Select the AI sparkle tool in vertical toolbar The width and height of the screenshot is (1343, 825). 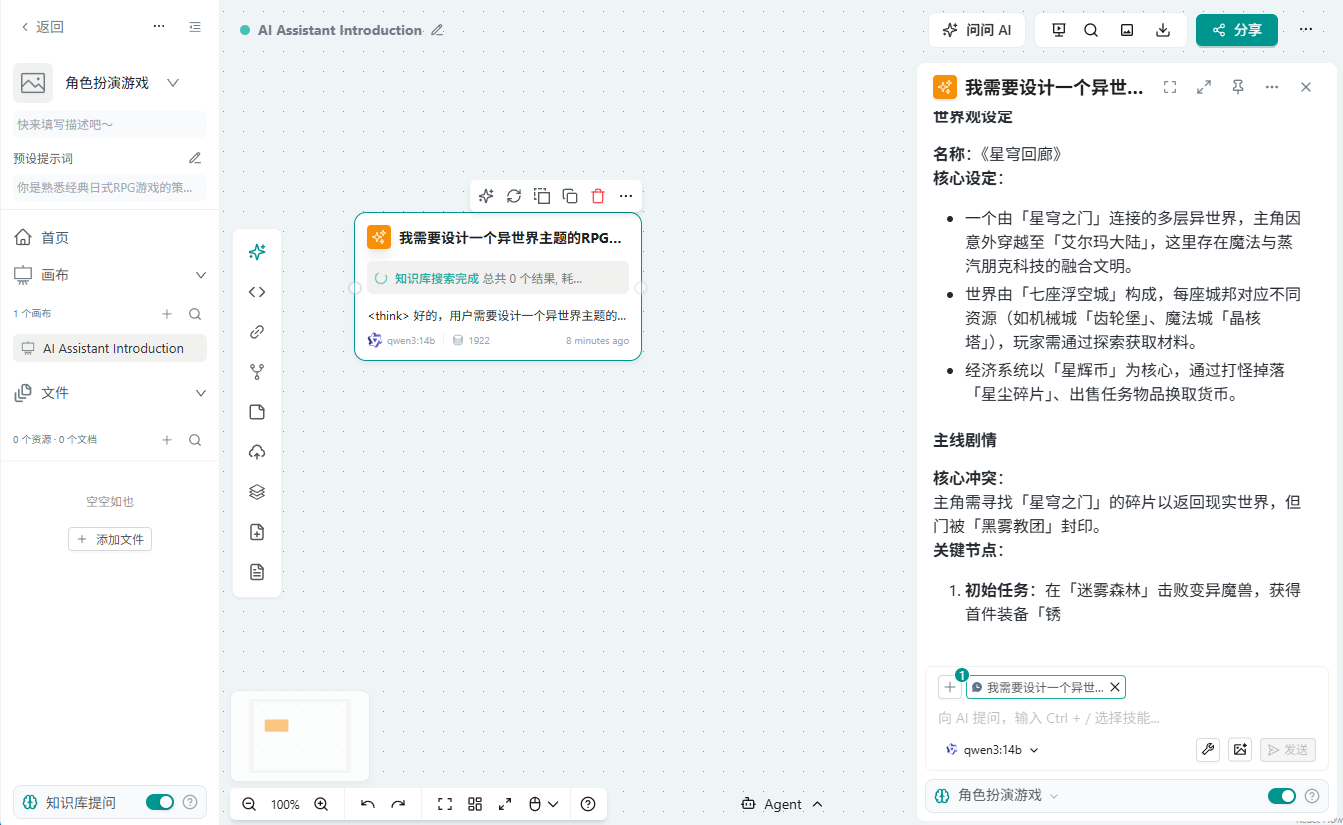(257, 252)
